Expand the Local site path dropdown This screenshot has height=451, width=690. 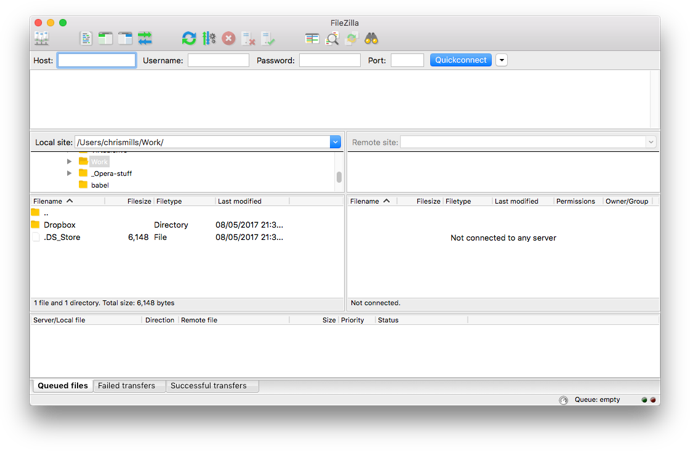pos(335,142)
